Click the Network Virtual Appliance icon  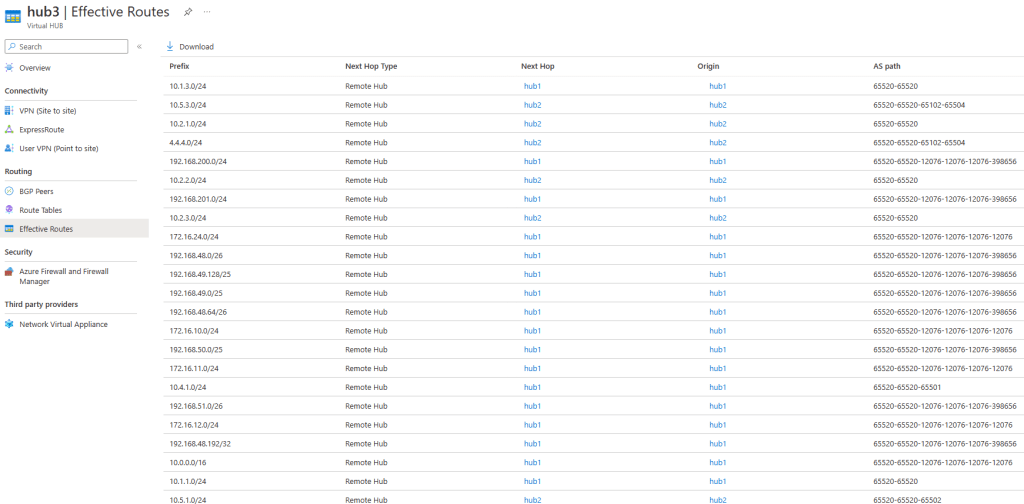[10, 324]
